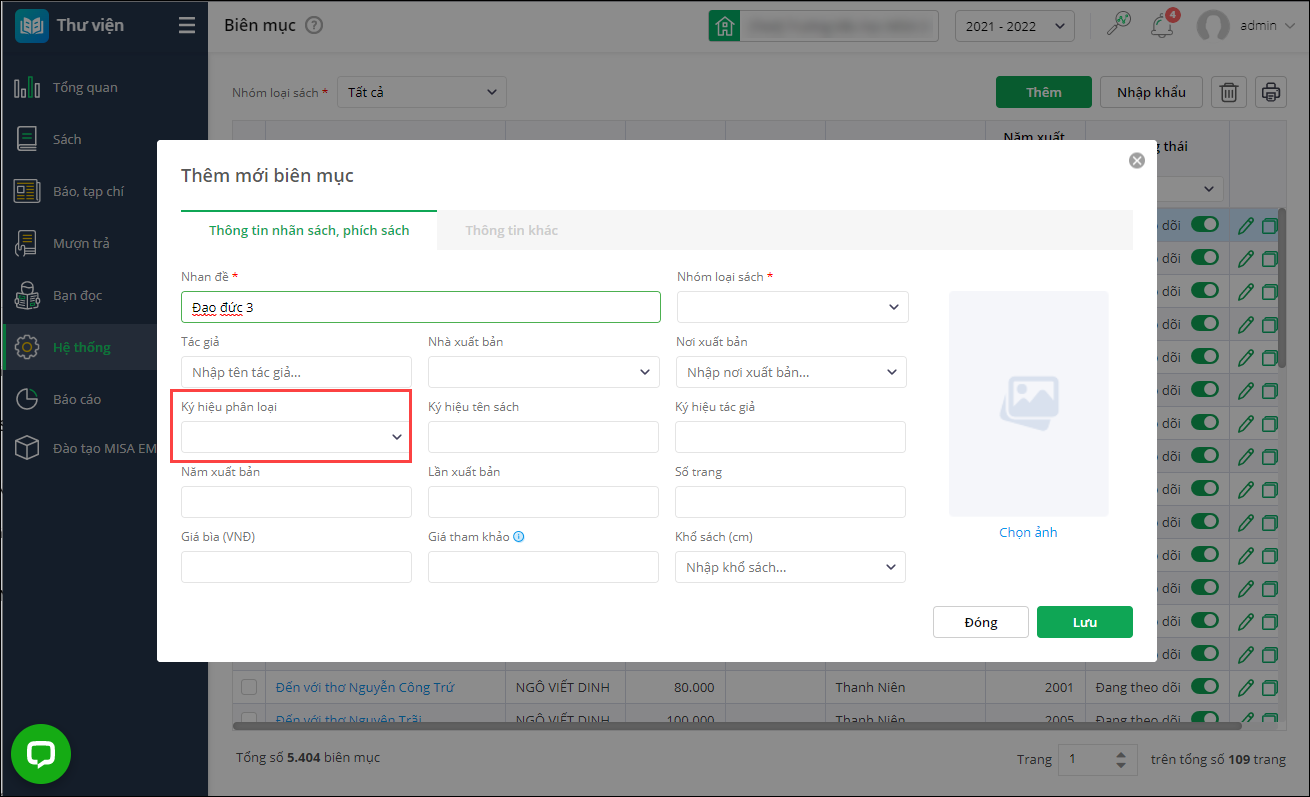Click the green home school icon
Viewport: 1310px width, 797px height.
(x=724, y=26)
